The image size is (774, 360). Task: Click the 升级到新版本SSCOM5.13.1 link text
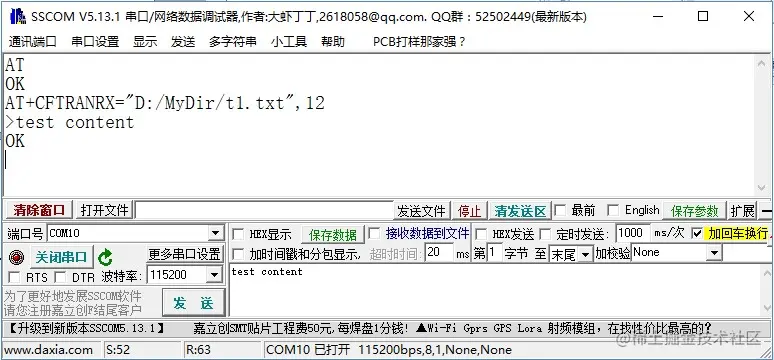pyautogui.click(x=86, y=328)
